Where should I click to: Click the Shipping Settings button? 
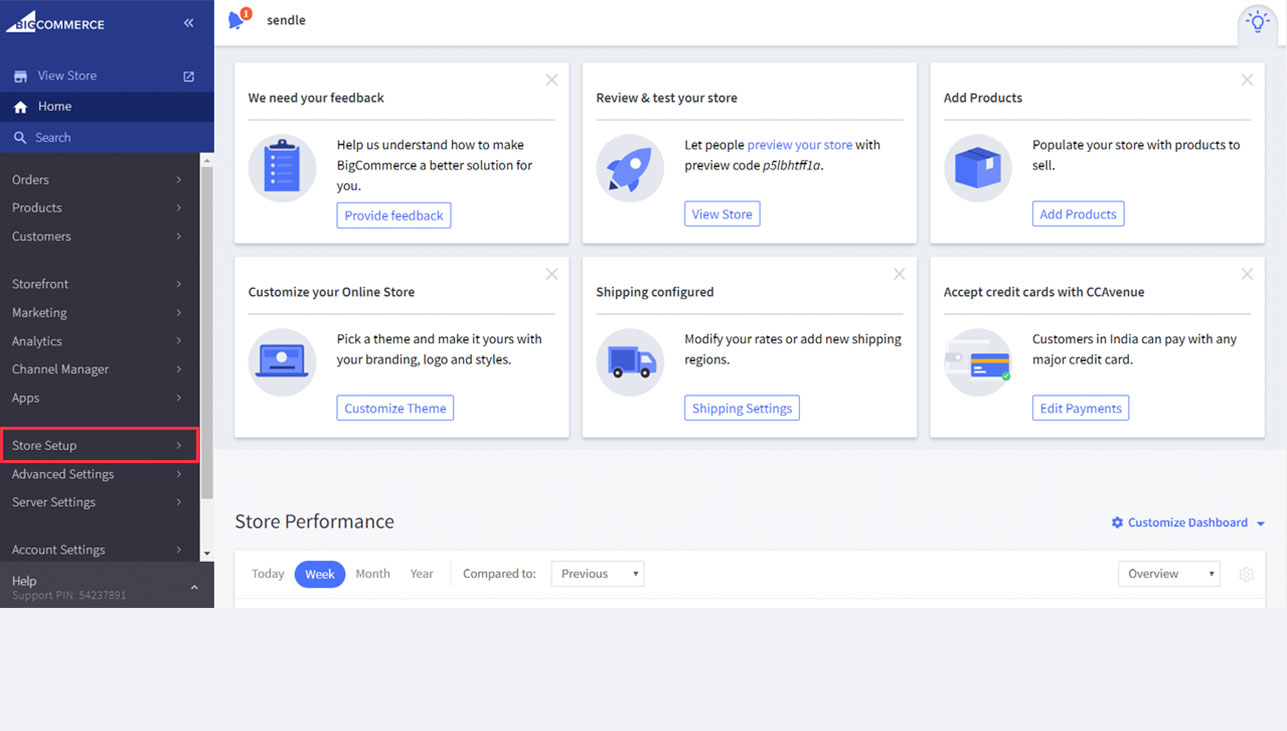coord(742,408)
